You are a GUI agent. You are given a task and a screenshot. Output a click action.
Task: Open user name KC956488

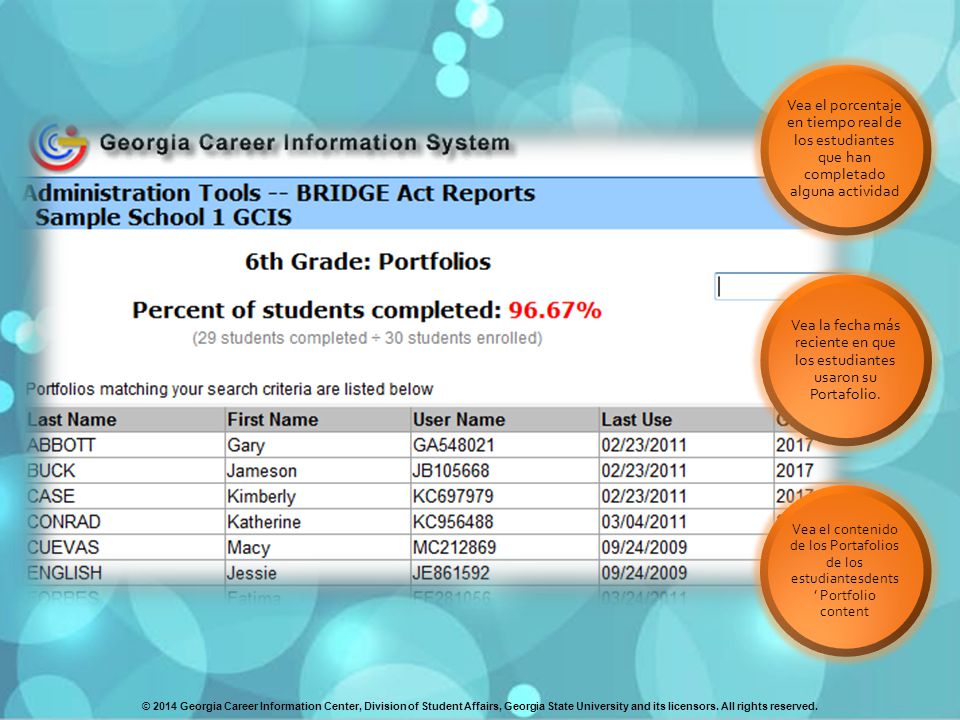[x=454, y=522]
